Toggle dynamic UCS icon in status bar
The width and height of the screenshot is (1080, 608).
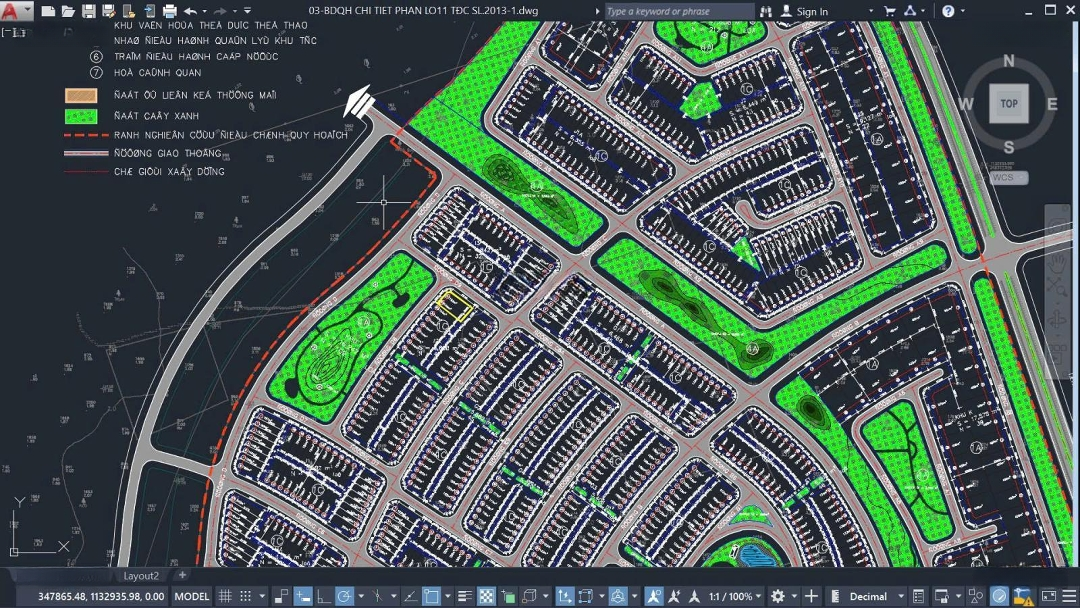pos(565,596)
